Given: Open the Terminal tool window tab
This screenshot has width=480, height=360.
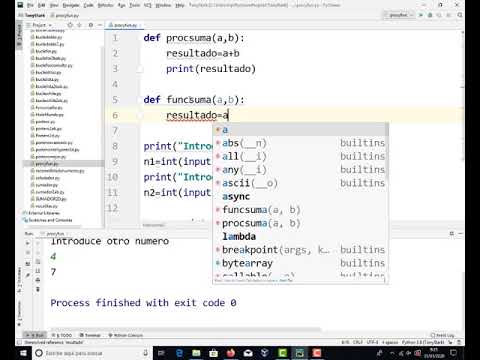Looking at the screenshot, I should (90, 335).
